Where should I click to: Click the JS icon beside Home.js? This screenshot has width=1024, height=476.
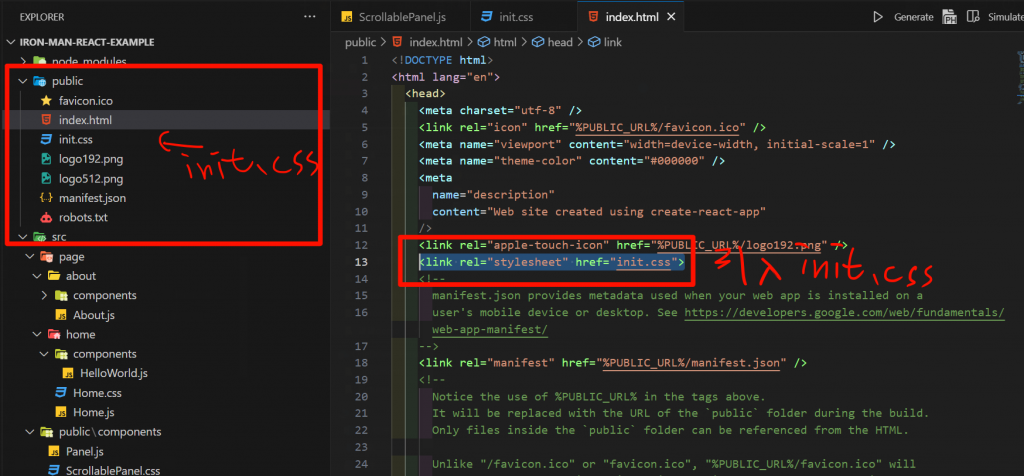pyautogui.click(x=61, y=412)
